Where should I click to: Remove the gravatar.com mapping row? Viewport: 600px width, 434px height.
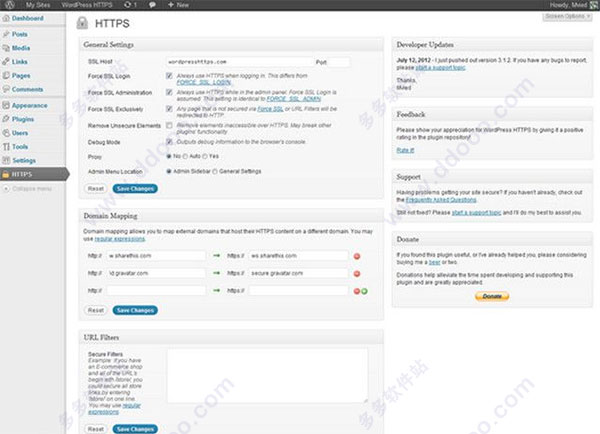357,274
